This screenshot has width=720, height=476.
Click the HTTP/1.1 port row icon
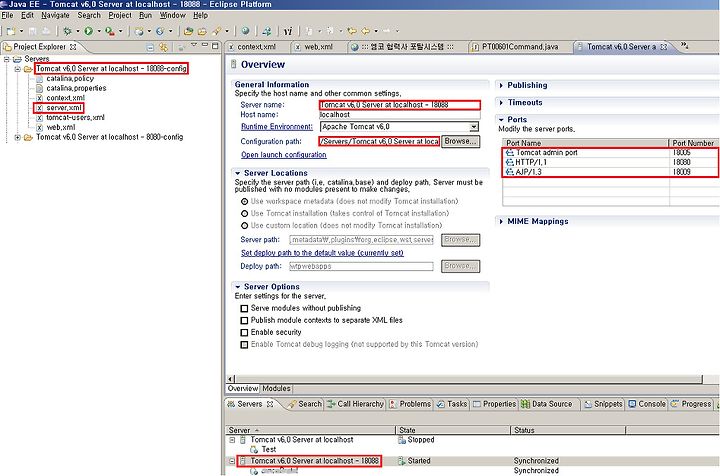point(510,162)
